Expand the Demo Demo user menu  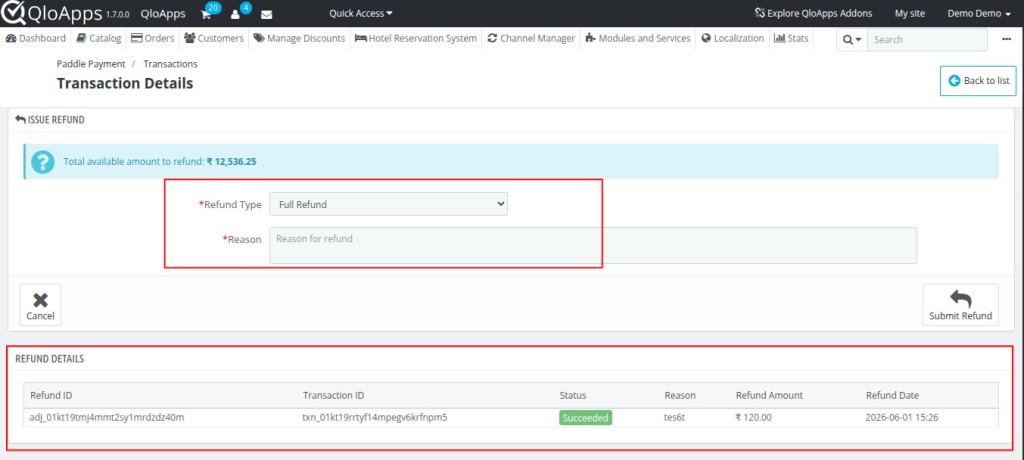pyautogui.click(x=979, y=13)
